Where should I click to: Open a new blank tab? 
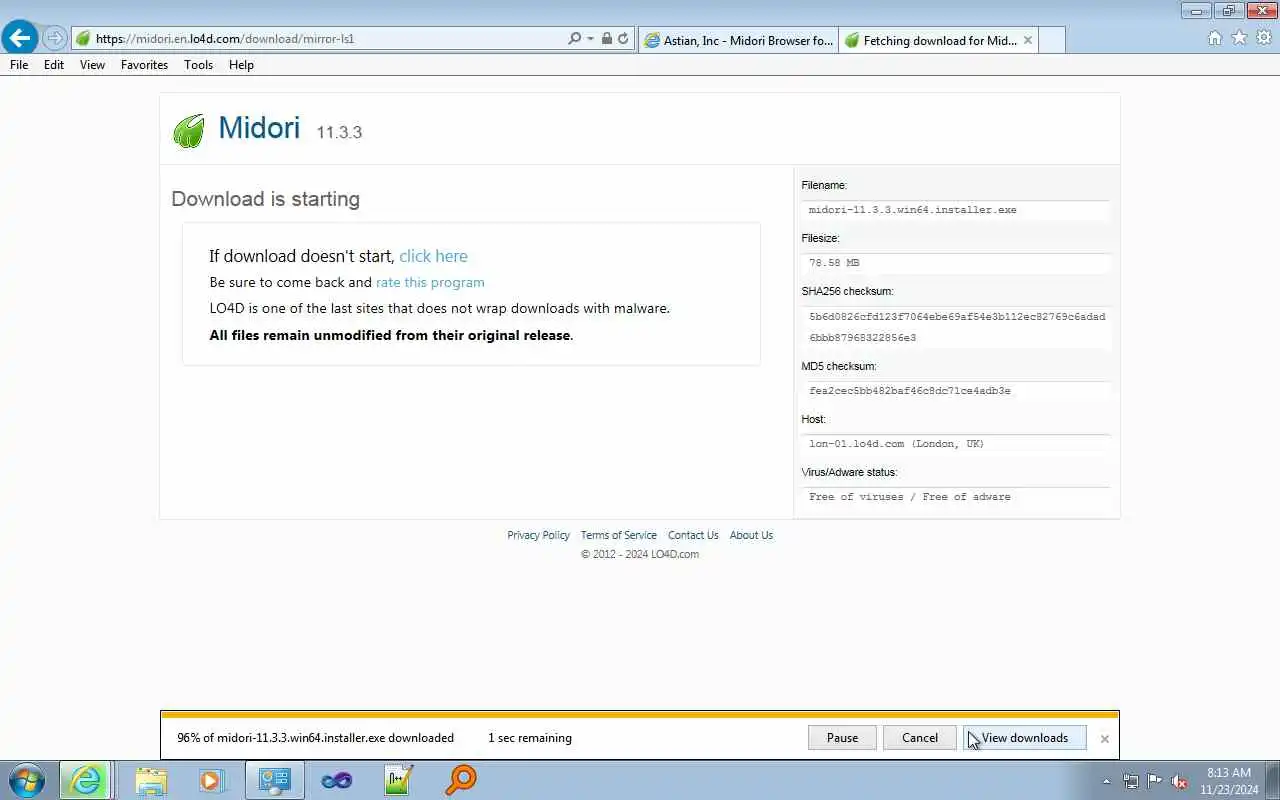click(x=1052, y=40)
